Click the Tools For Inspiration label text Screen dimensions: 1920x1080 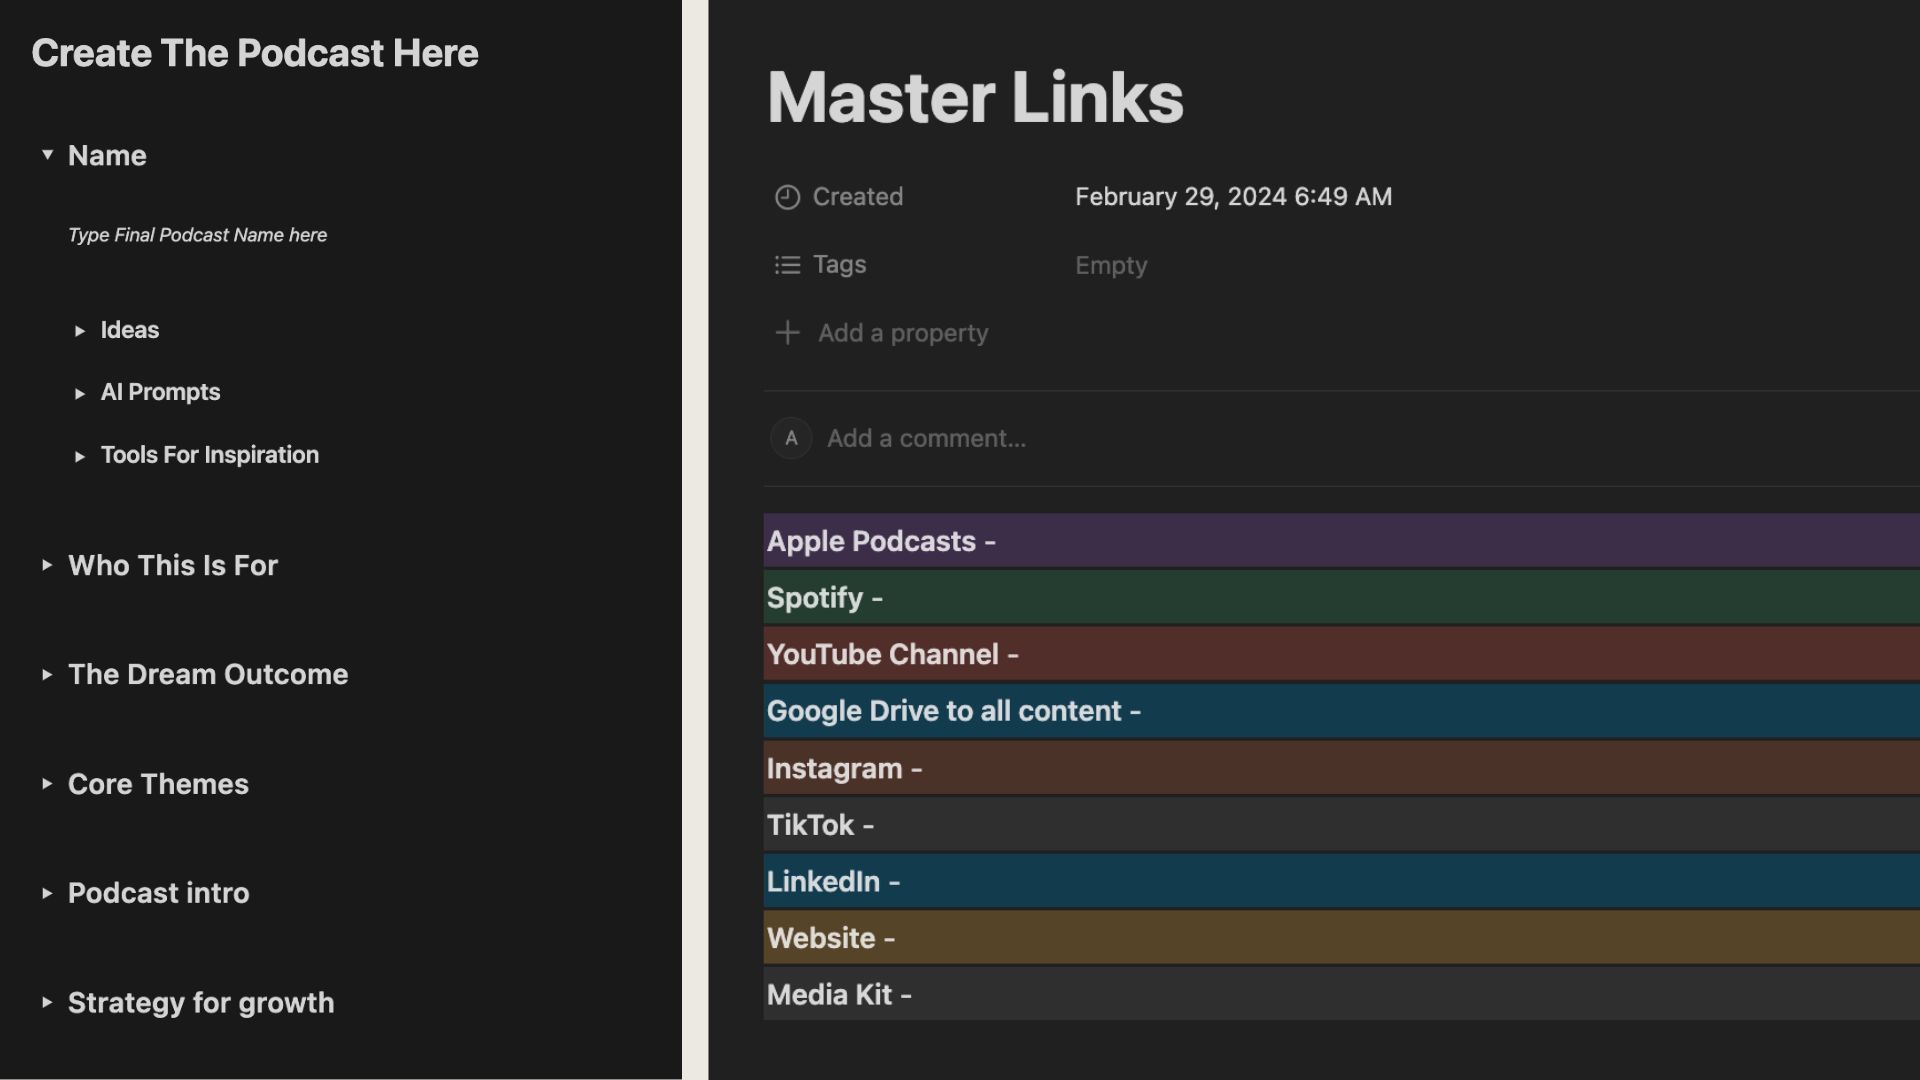click(x=210, y=455)
